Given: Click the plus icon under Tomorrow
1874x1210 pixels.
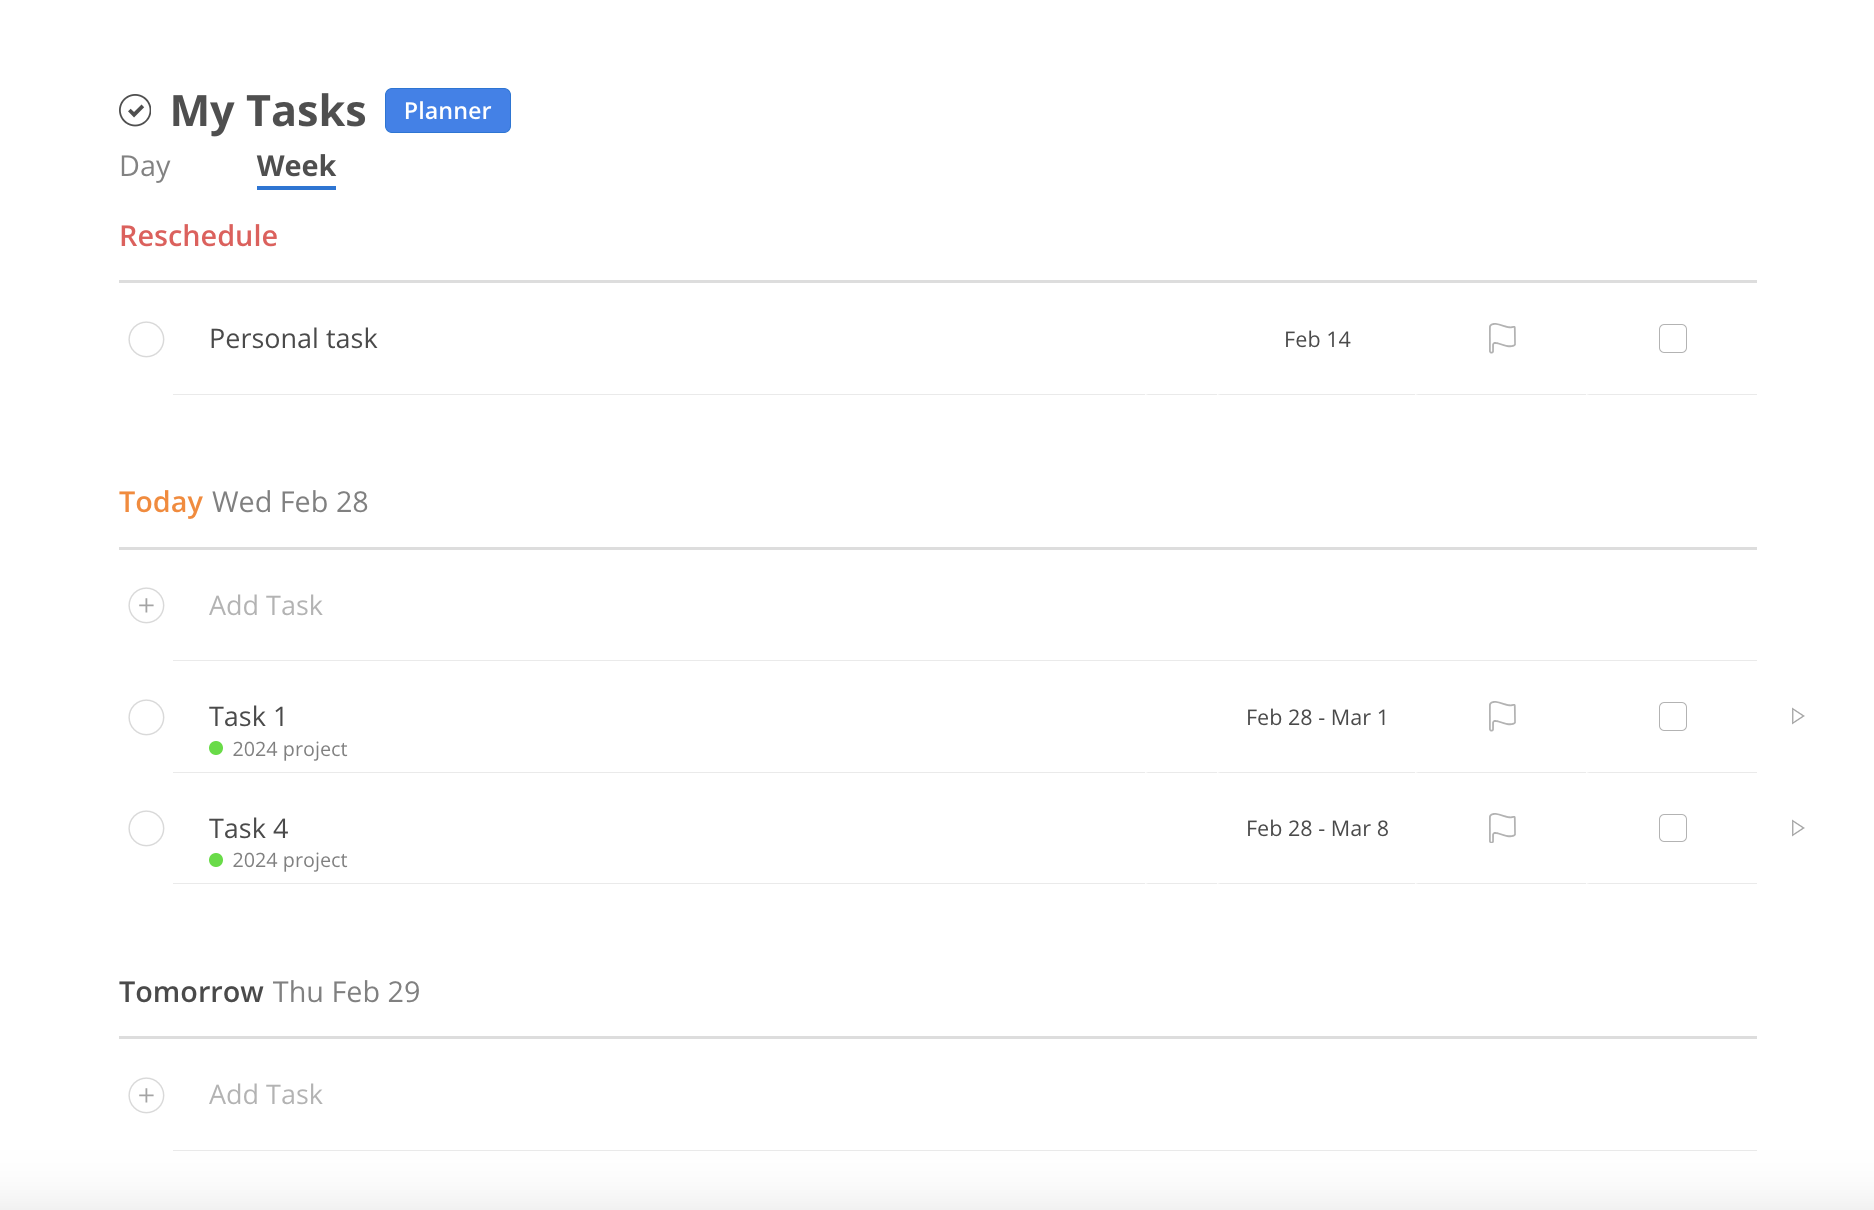Looking at the screenshot, I should [x=146, y=1095].
